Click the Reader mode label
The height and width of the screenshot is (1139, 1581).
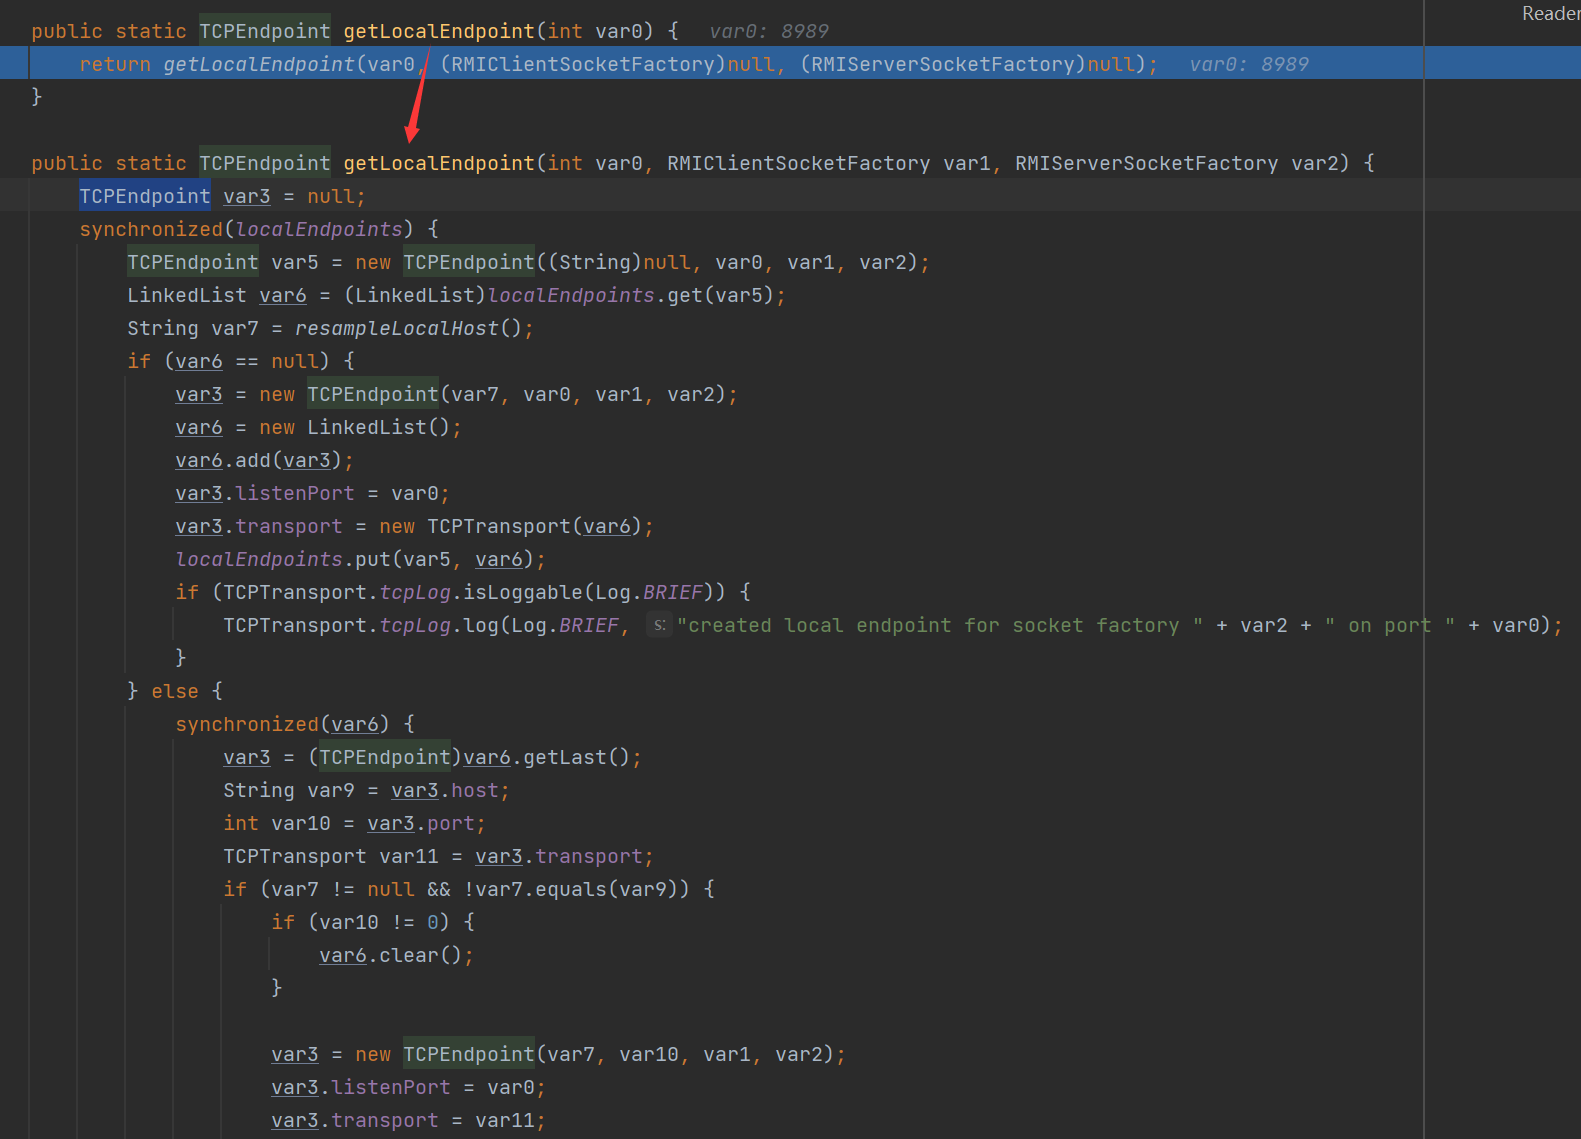pos(1551,13)
